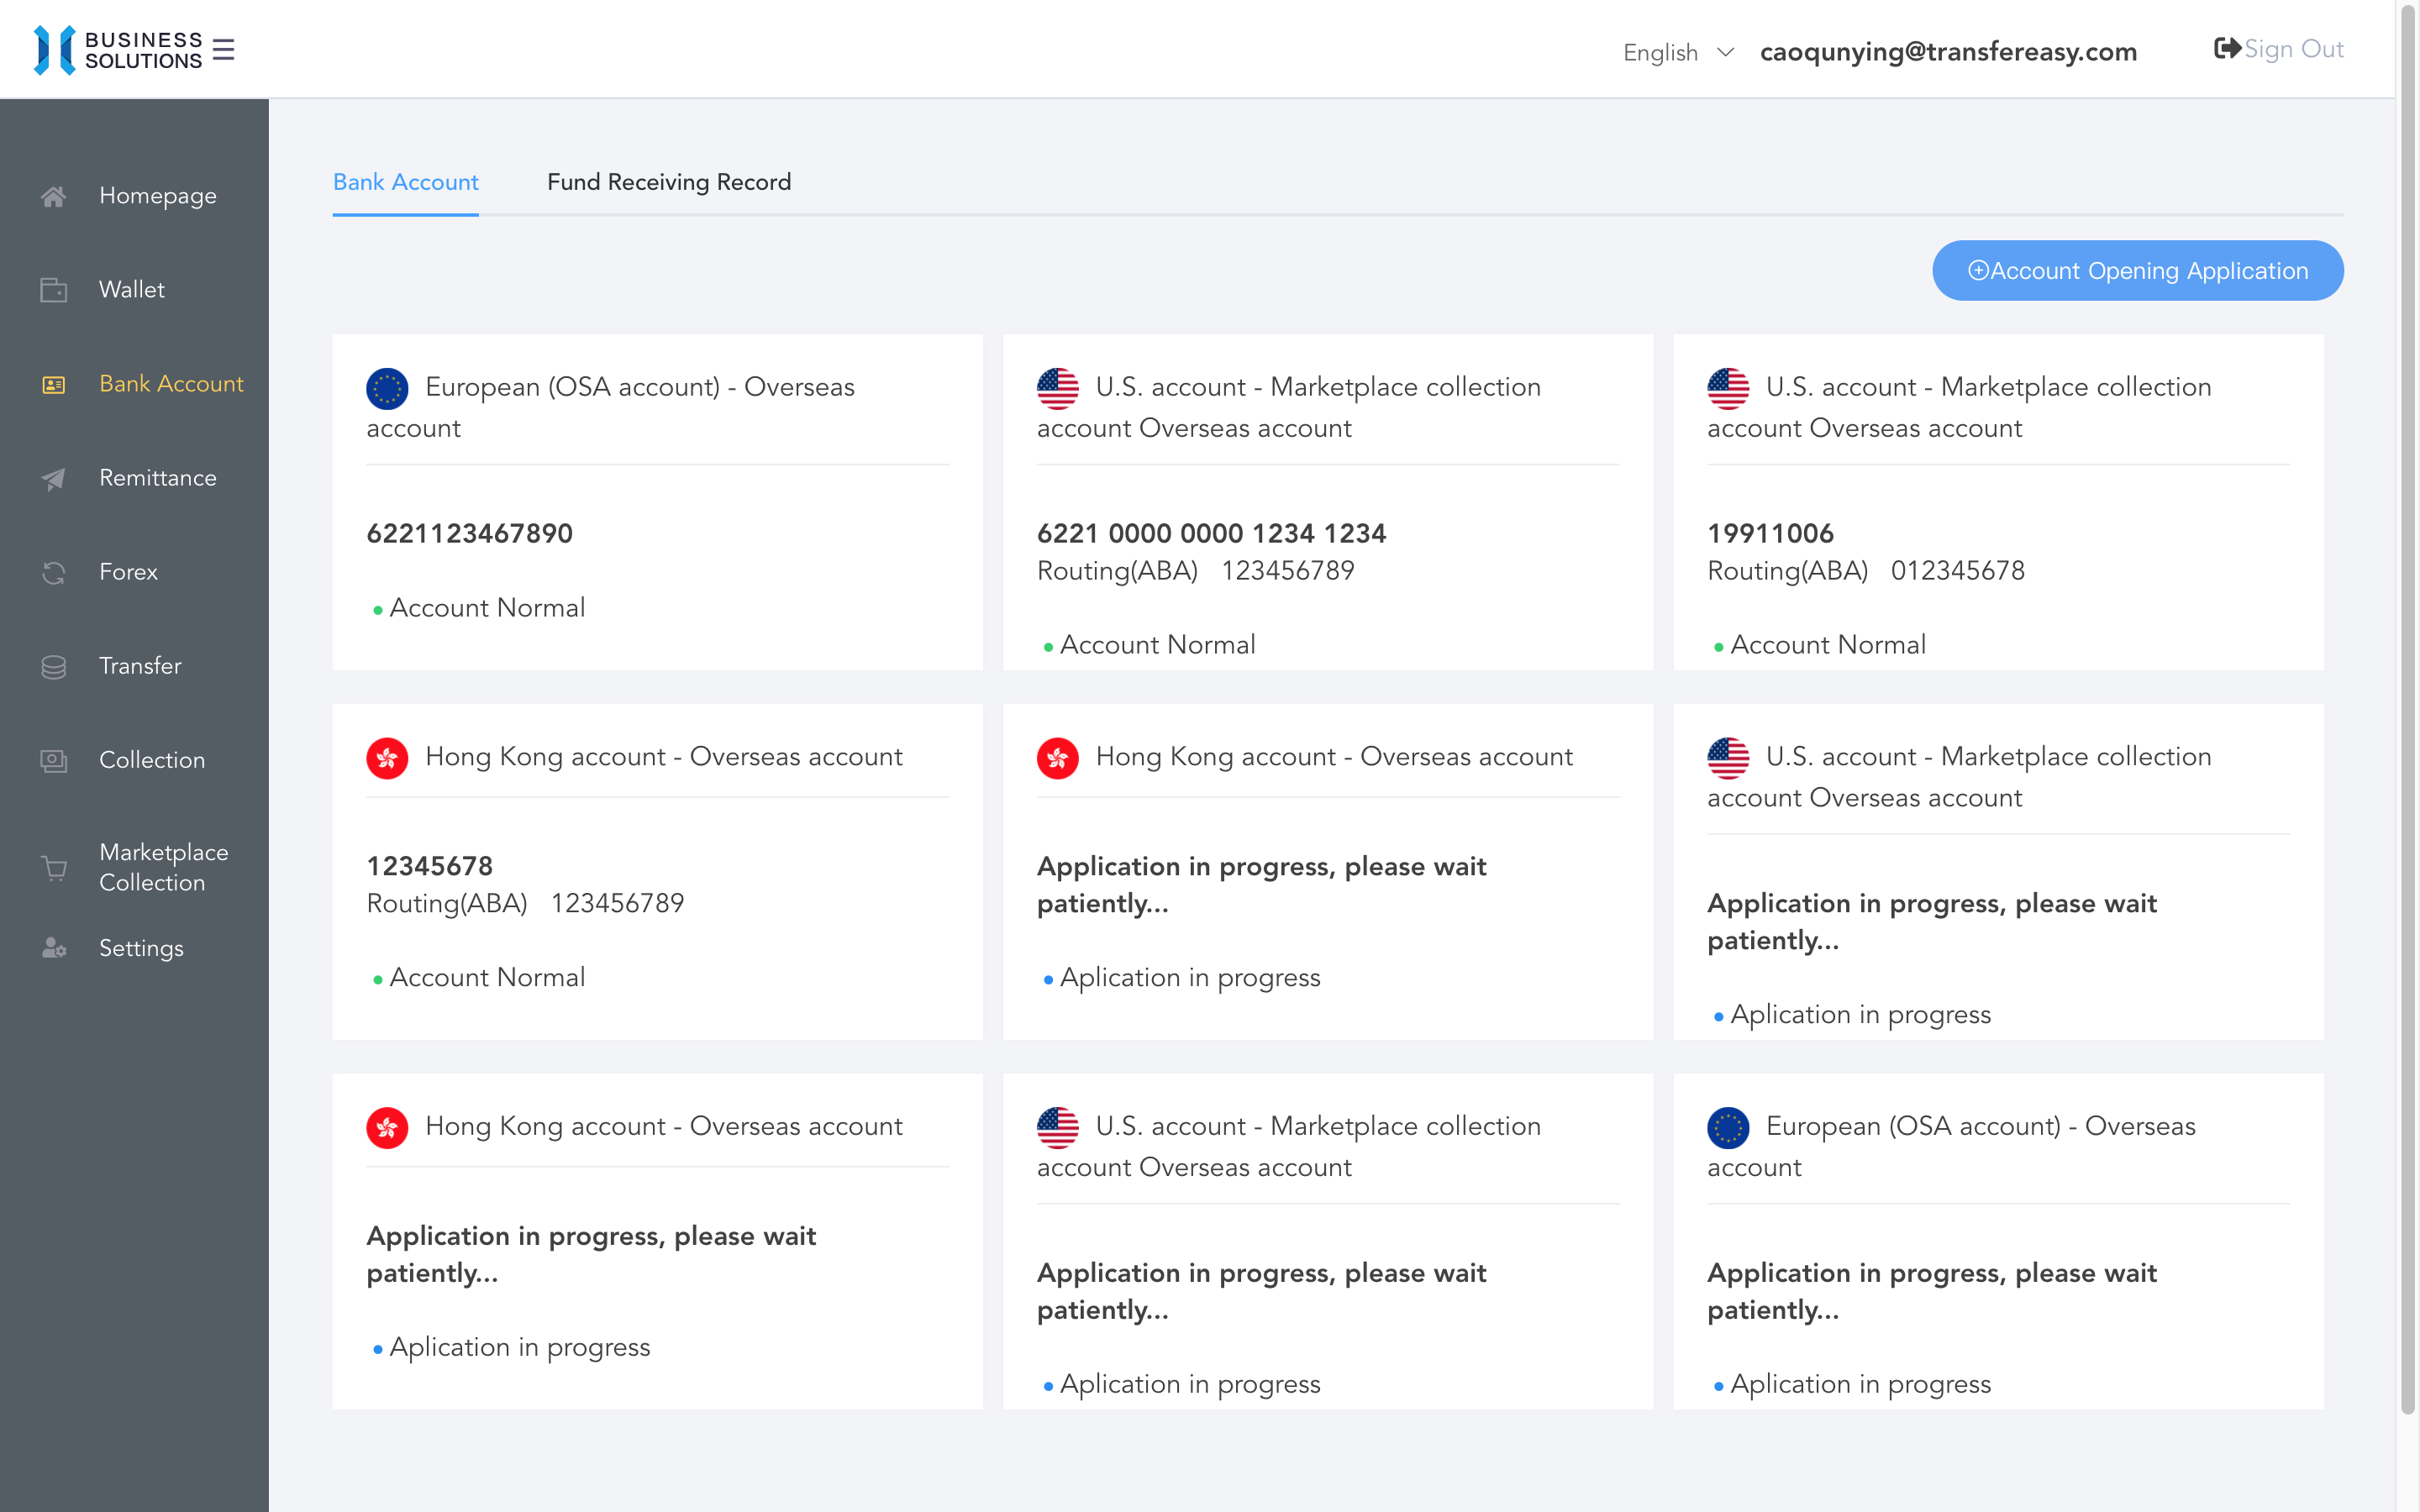Click Account Opening Application button
Image resolution: width=2420 pixels, height=1512 pixels.
(2137, 270)
